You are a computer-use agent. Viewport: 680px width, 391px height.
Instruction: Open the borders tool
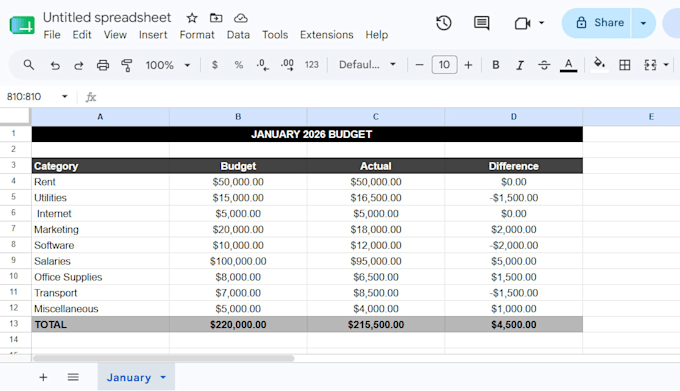click(x=624, y=65)
